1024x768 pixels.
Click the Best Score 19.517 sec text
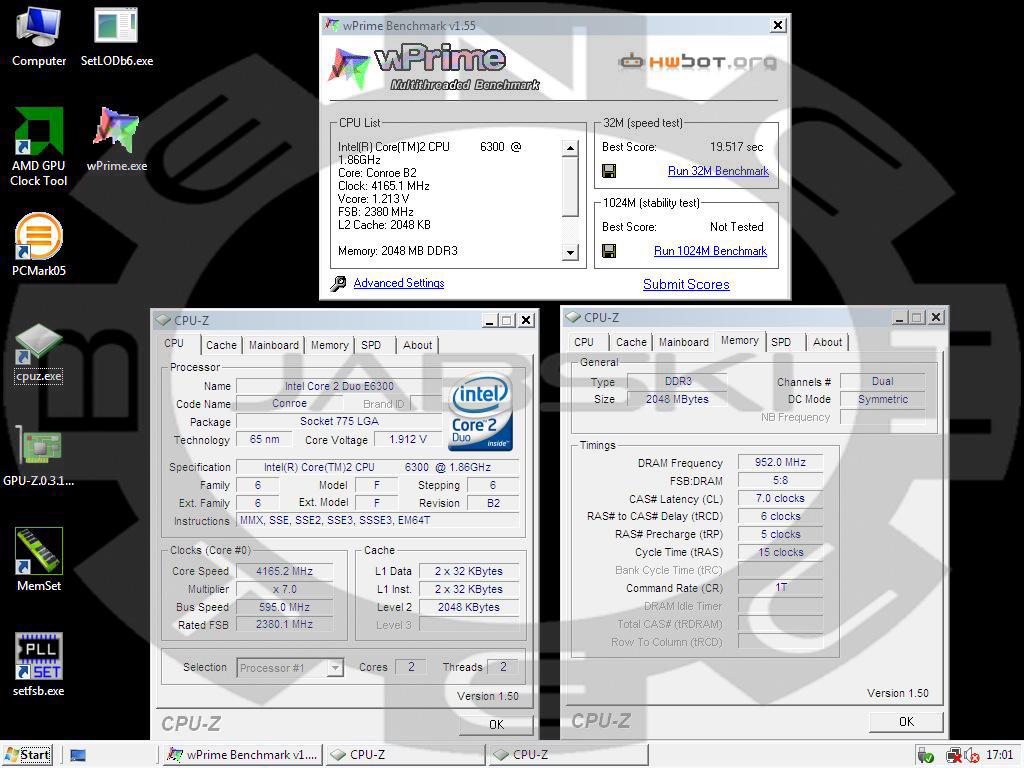click(x=736, y=147)
